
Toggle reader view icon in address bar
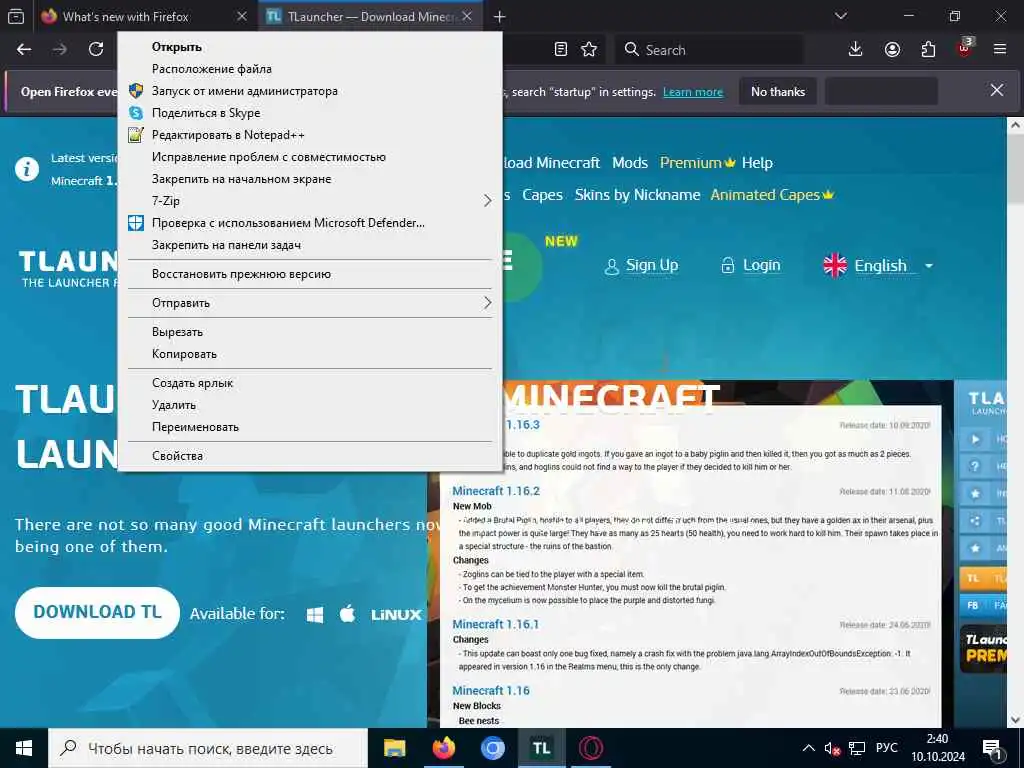[x=560, y=50]
